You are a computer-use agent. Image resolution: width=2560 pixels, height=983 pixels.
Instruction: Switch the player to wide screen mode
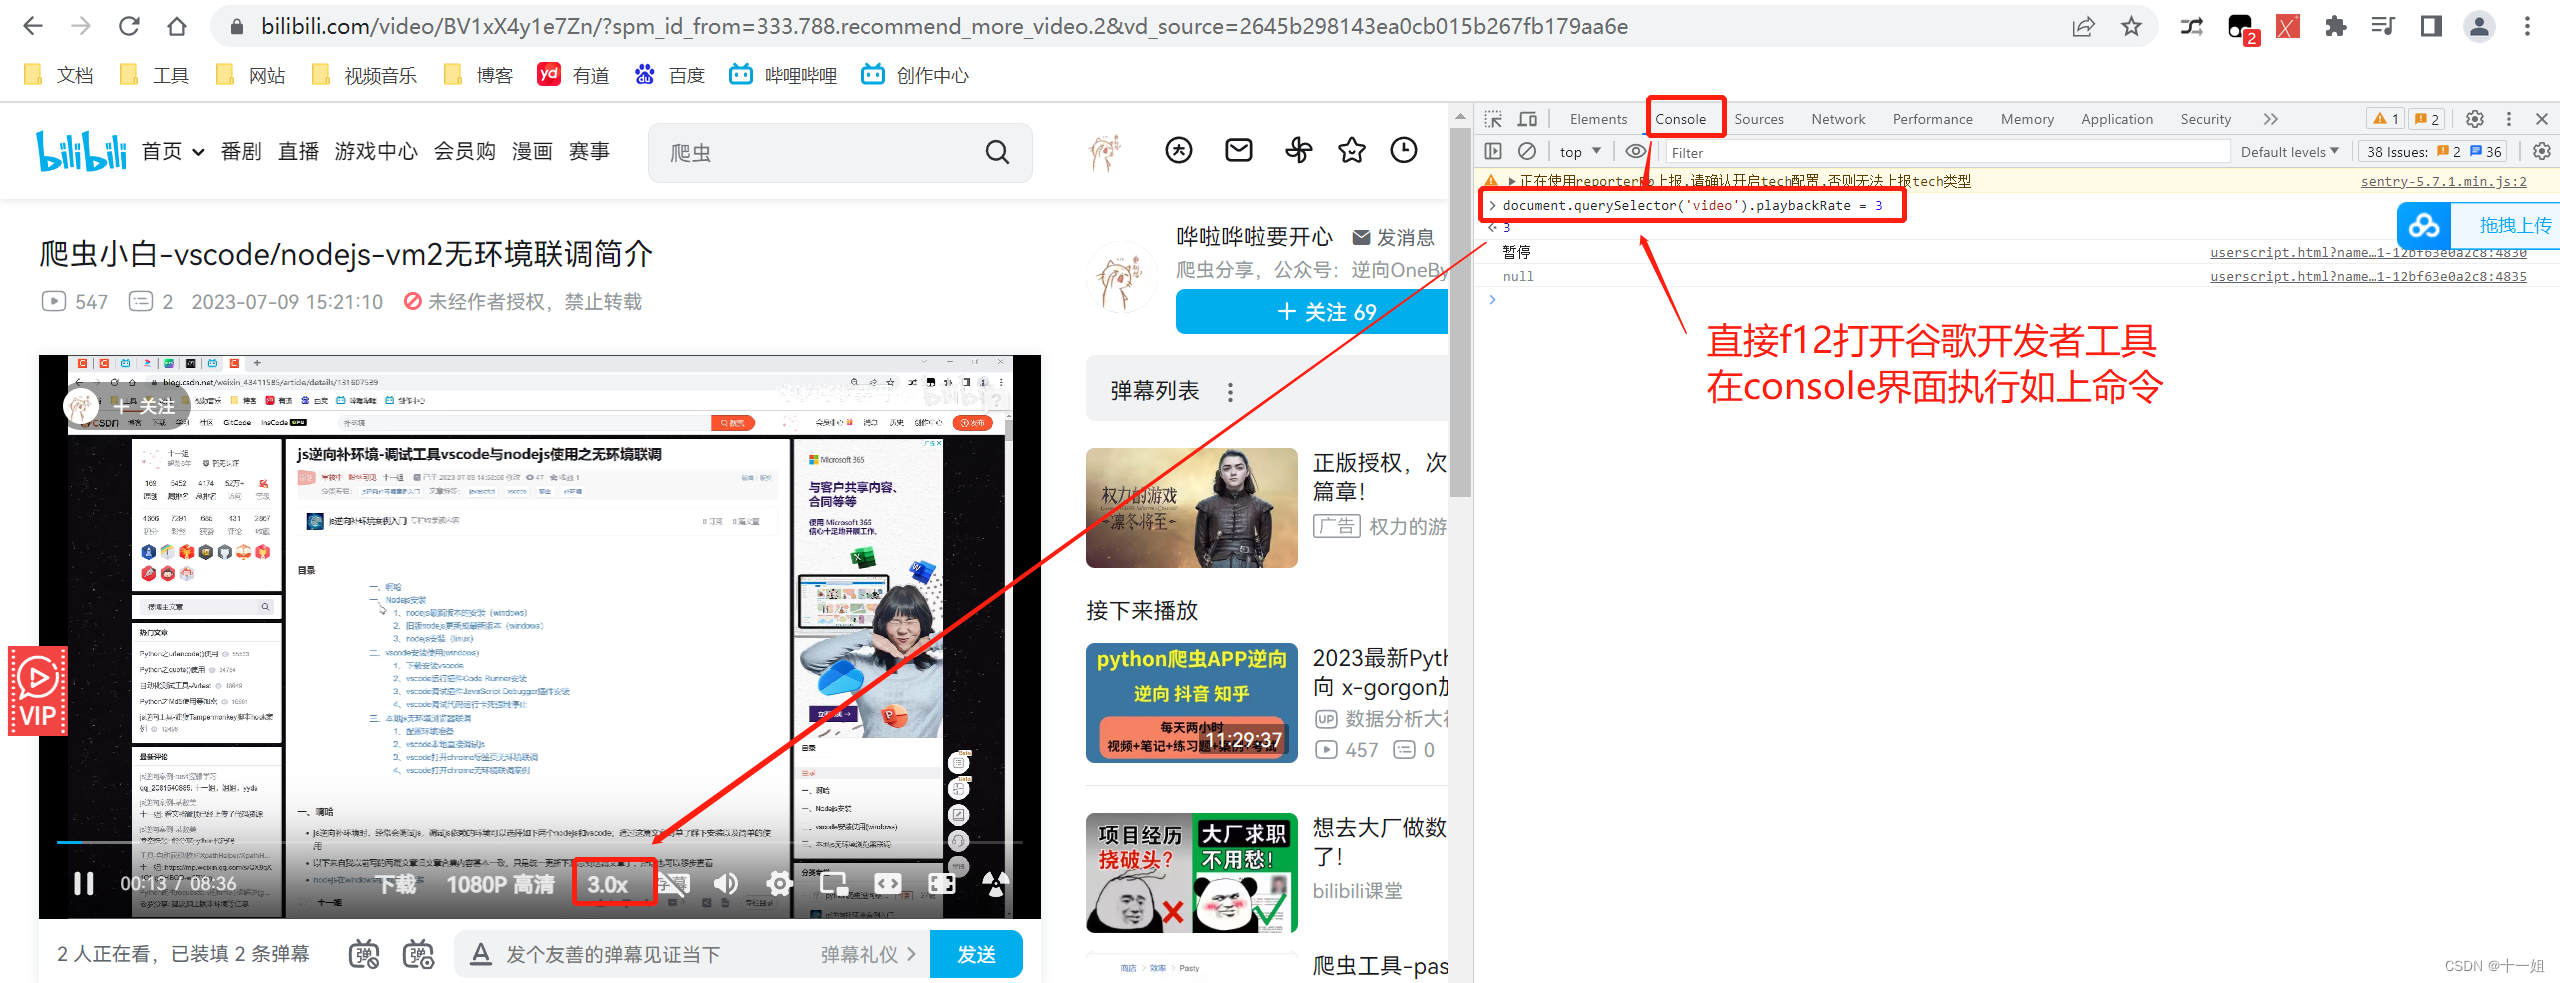click(x=888, y=884)
